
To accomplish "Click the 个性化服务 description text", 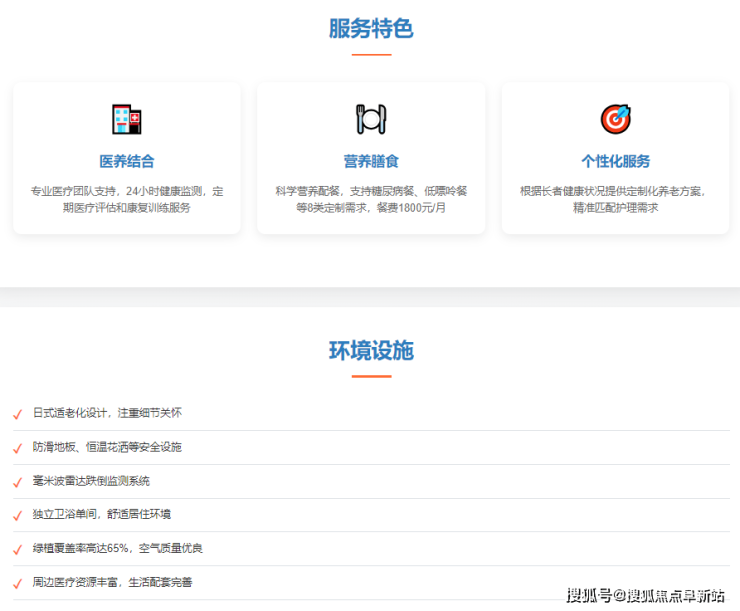I will pos(615,199).
